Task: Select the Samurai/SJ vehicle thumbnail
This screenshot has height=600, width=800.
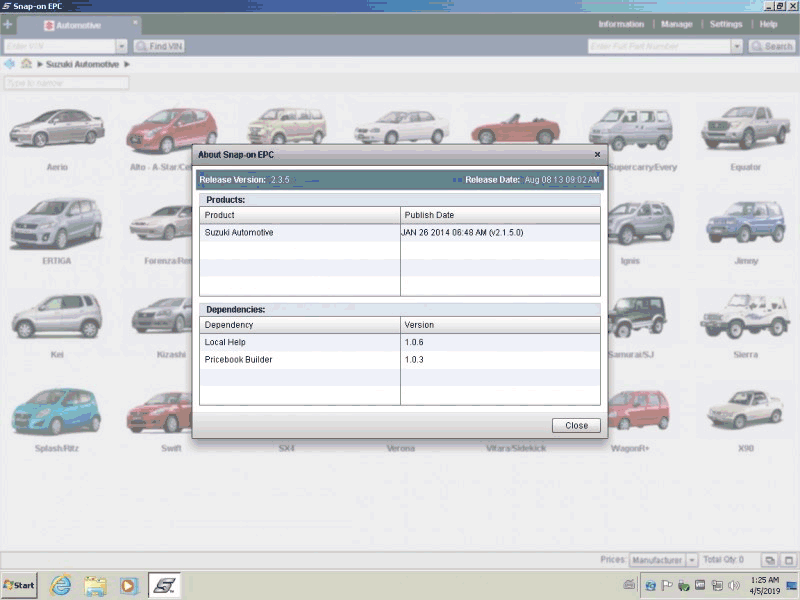Action: coord(638,317)
